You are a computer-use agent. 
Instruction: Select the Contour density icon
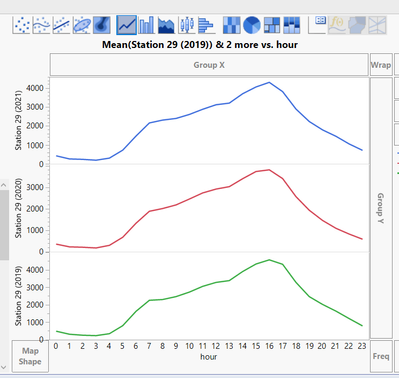(x=102, y=25)
